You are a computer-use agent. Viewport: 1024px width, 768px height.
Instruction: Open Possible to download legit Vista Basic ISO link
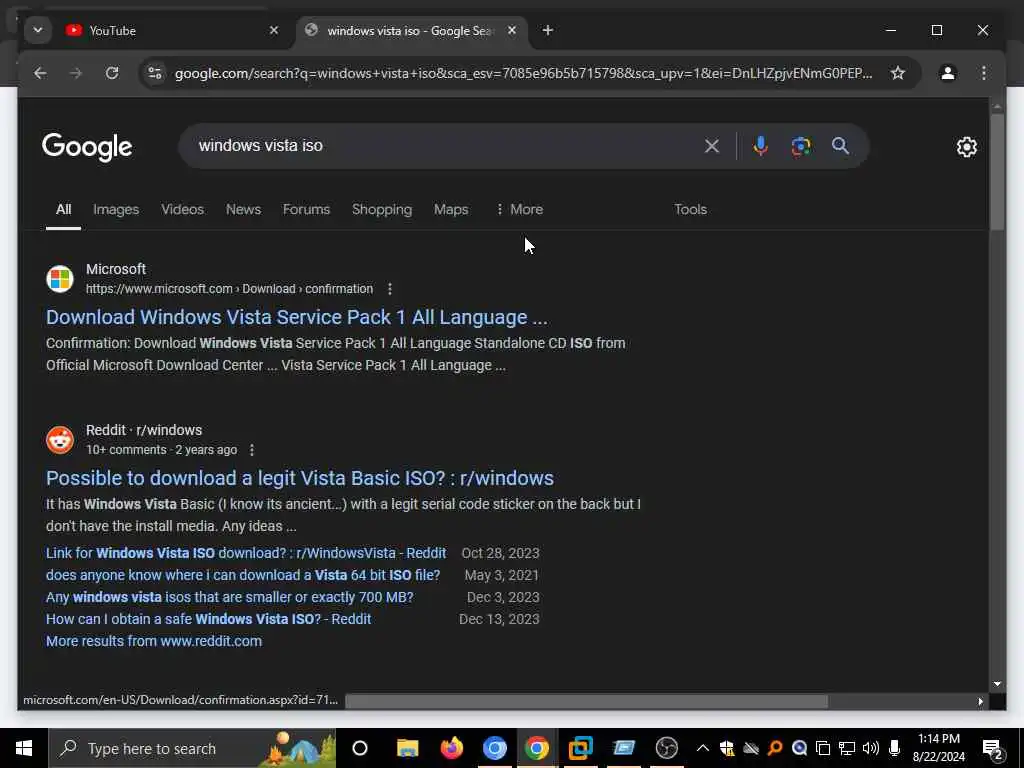pyautogui.click(x=300, y=478)
